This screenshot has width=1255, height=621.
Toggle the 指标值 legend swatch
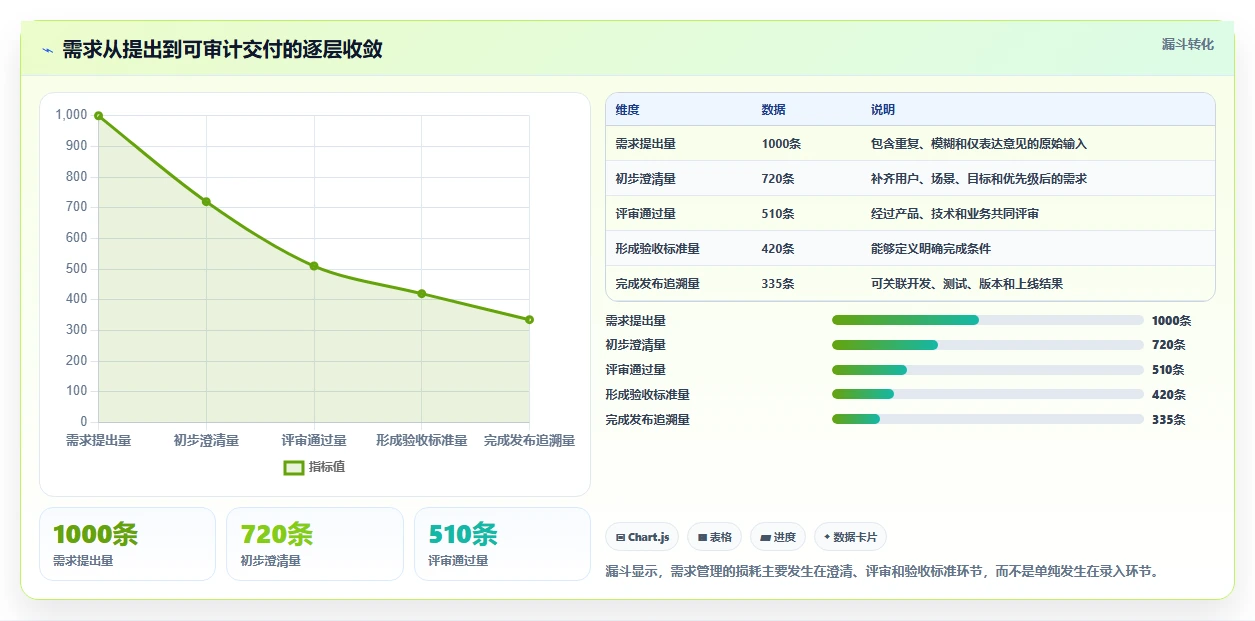tap(294, 467)
